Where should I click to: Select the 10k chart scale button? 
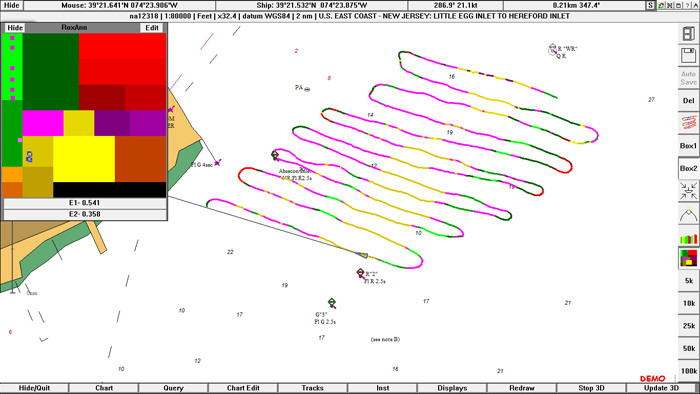[x=688, y=303]
